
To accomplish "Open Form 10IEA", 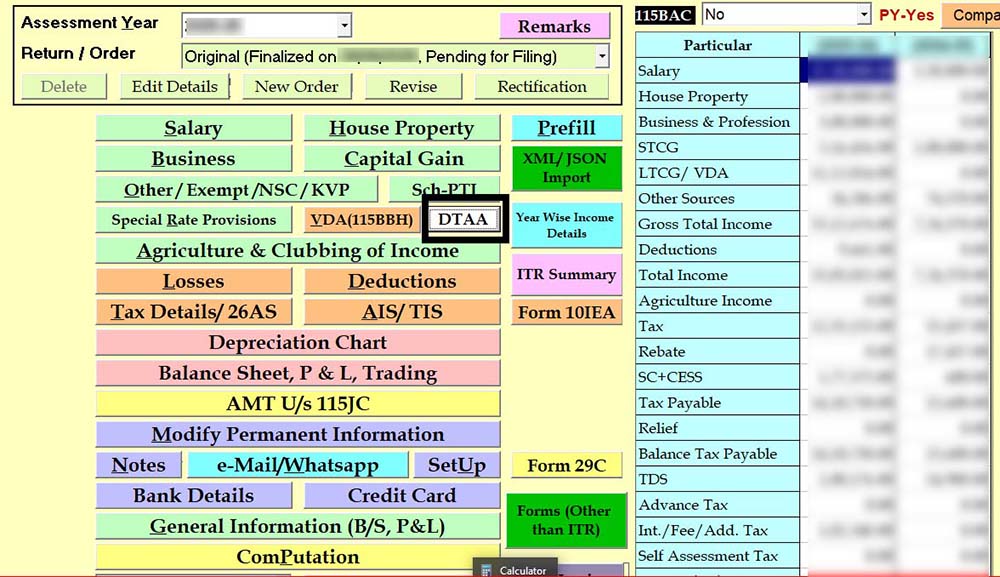I will click(x=566, y=312).
